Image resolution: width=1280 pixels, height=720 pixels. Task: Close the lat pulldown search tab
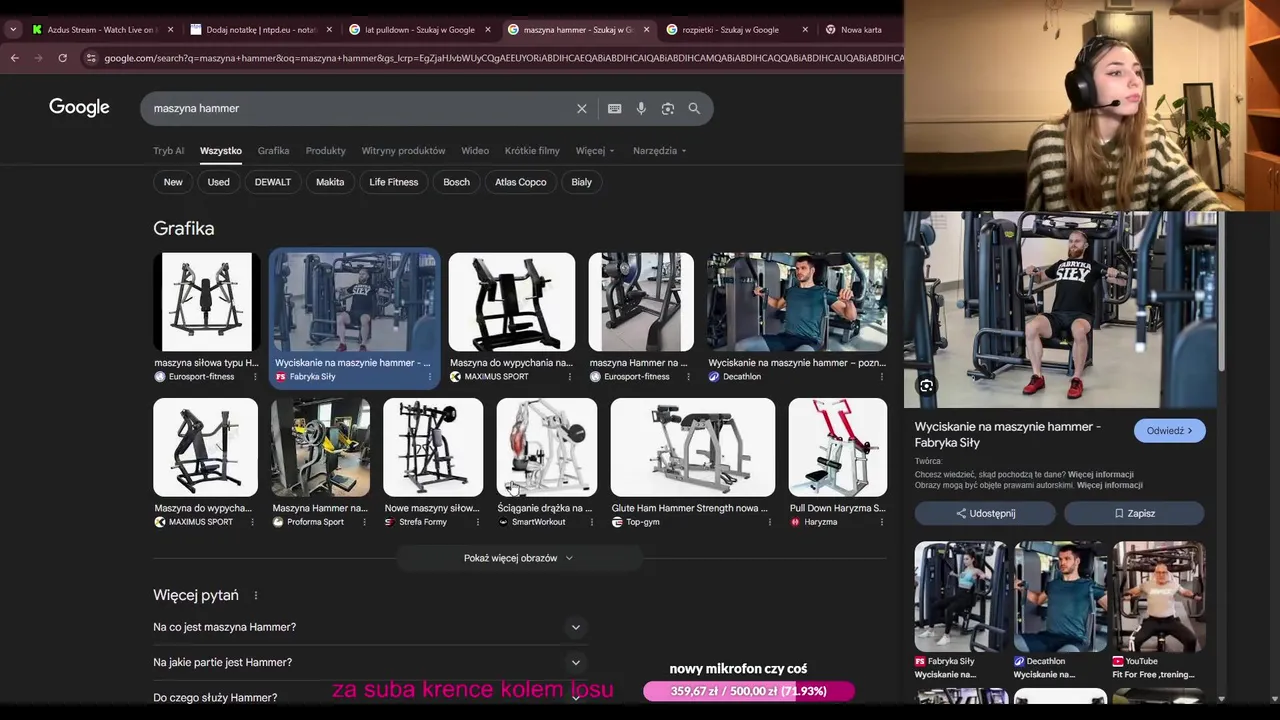pos(488,30)
